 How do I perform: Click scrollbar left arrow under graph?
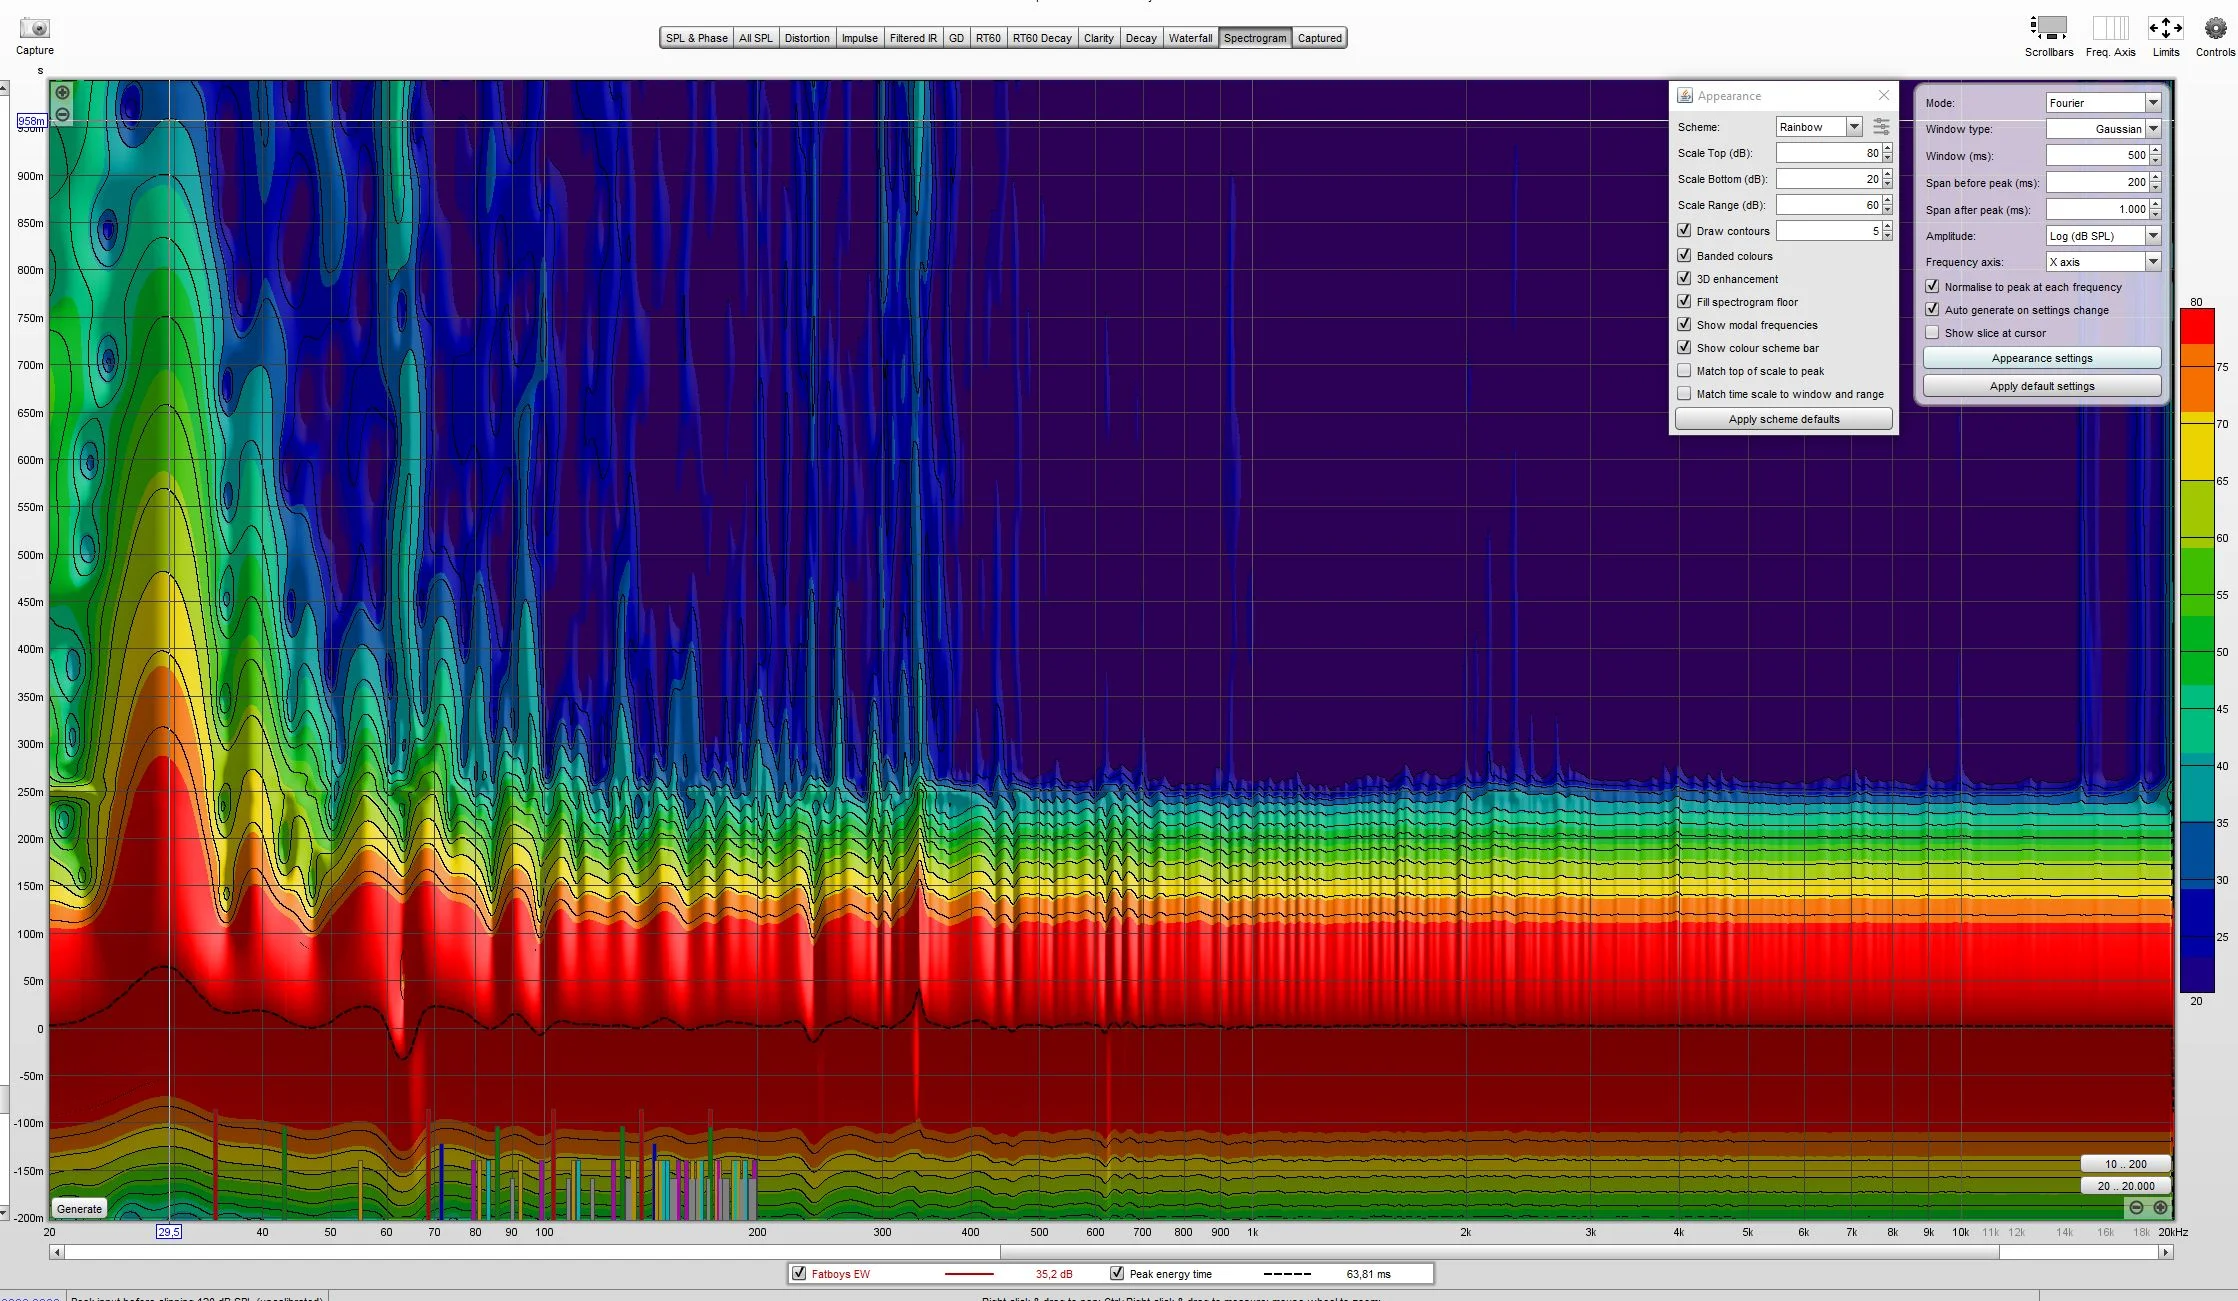[57, 1252]
